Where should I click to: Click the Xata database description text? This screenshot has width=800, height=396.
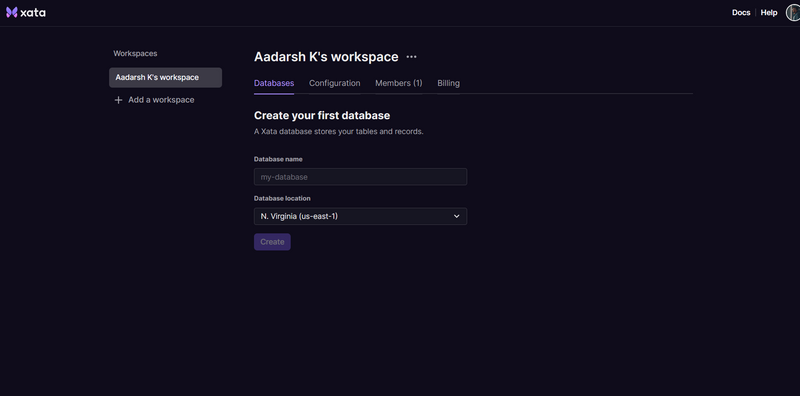point(339,132)
